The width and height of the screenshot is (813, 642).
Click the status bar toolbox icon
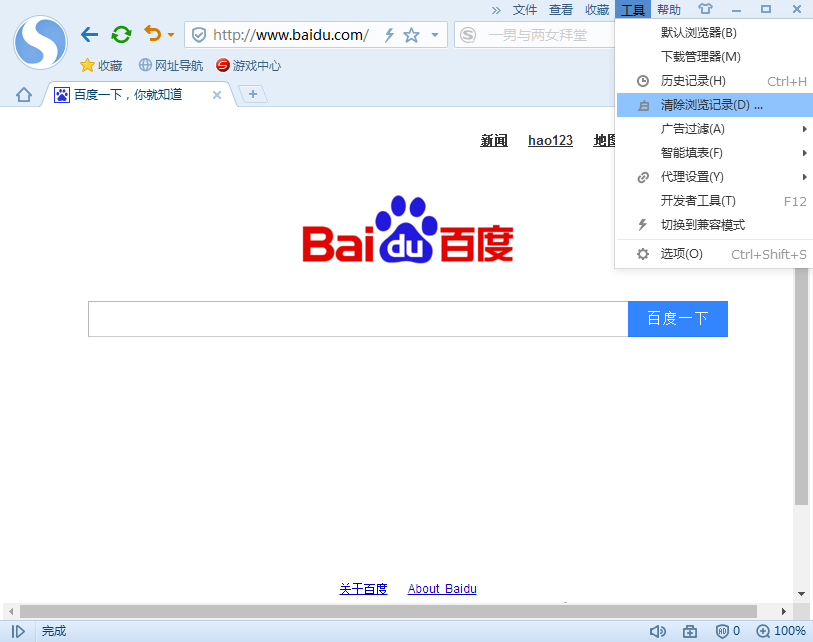click(690, 631)
